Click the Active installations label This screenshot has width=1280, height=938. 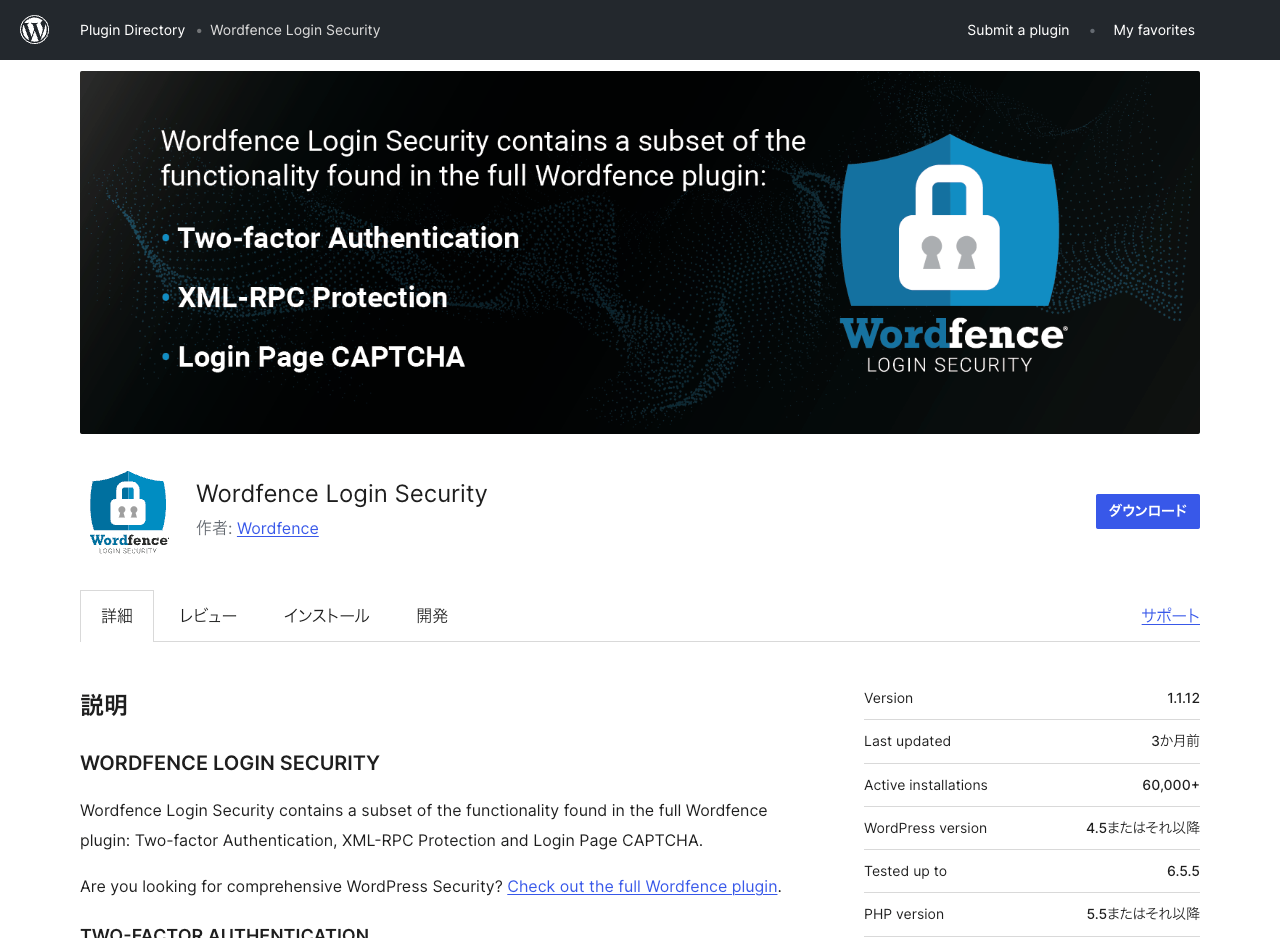click(x=926, y=785)
